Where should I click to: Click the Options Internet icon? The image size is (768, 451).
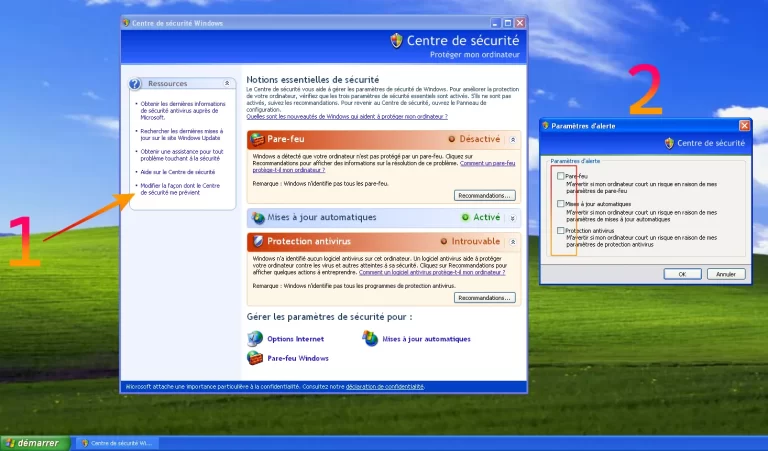(255, 338)
